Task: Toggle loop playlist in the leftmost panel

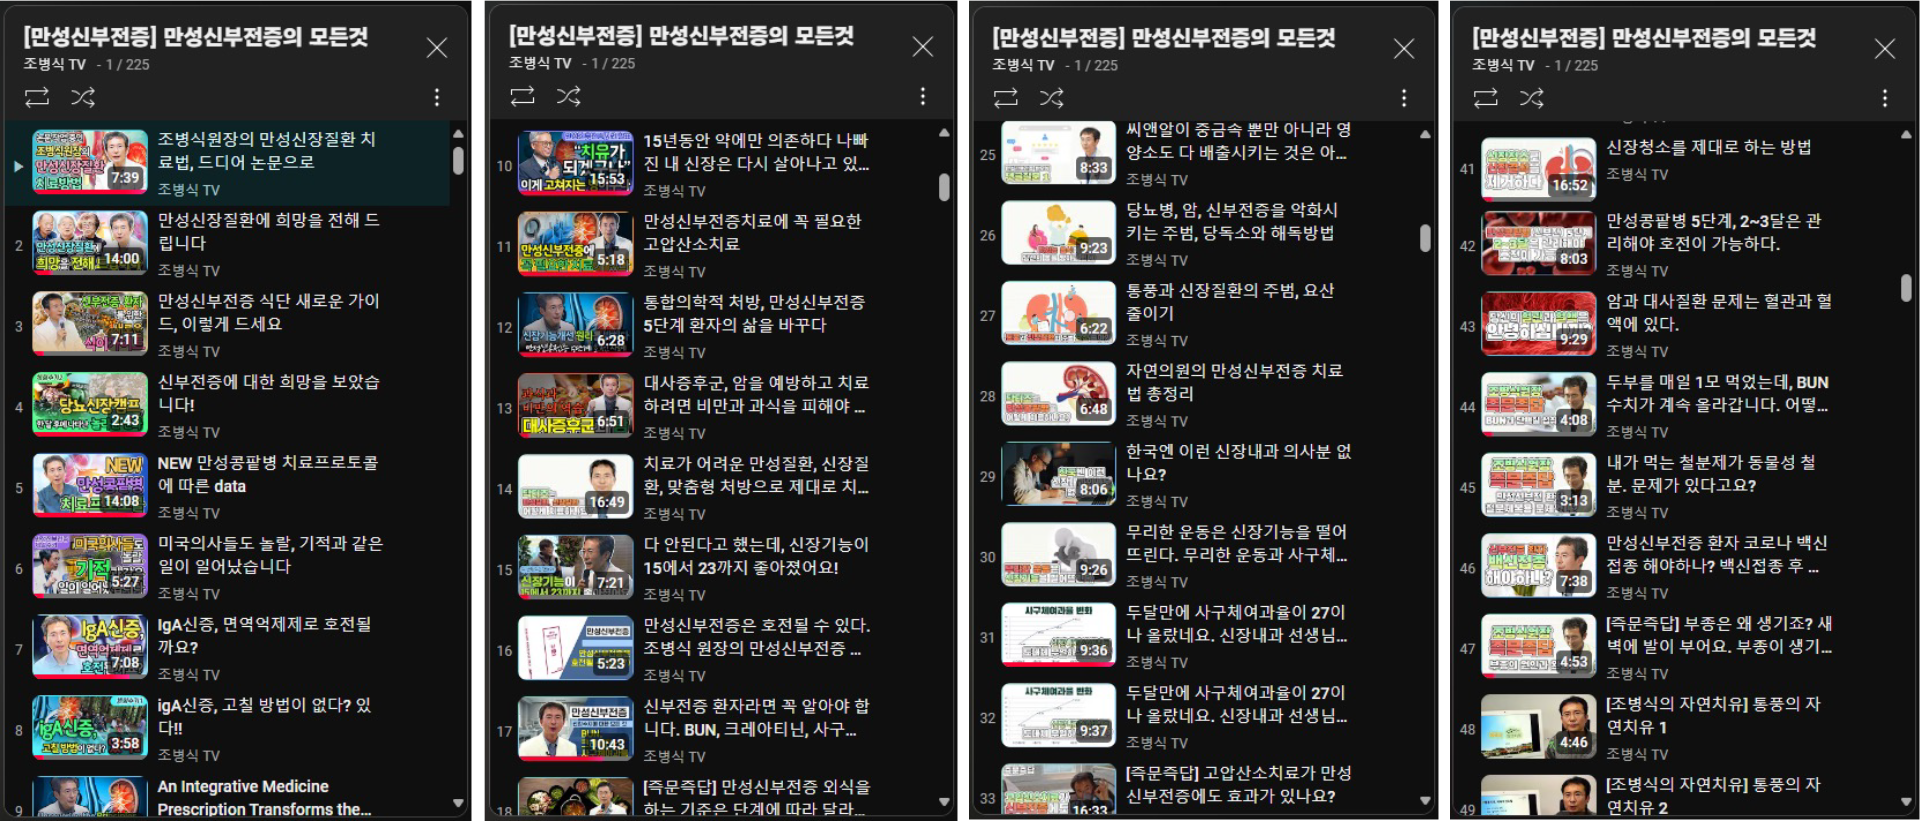Action: pyautogui.click(x=37, y=97)
